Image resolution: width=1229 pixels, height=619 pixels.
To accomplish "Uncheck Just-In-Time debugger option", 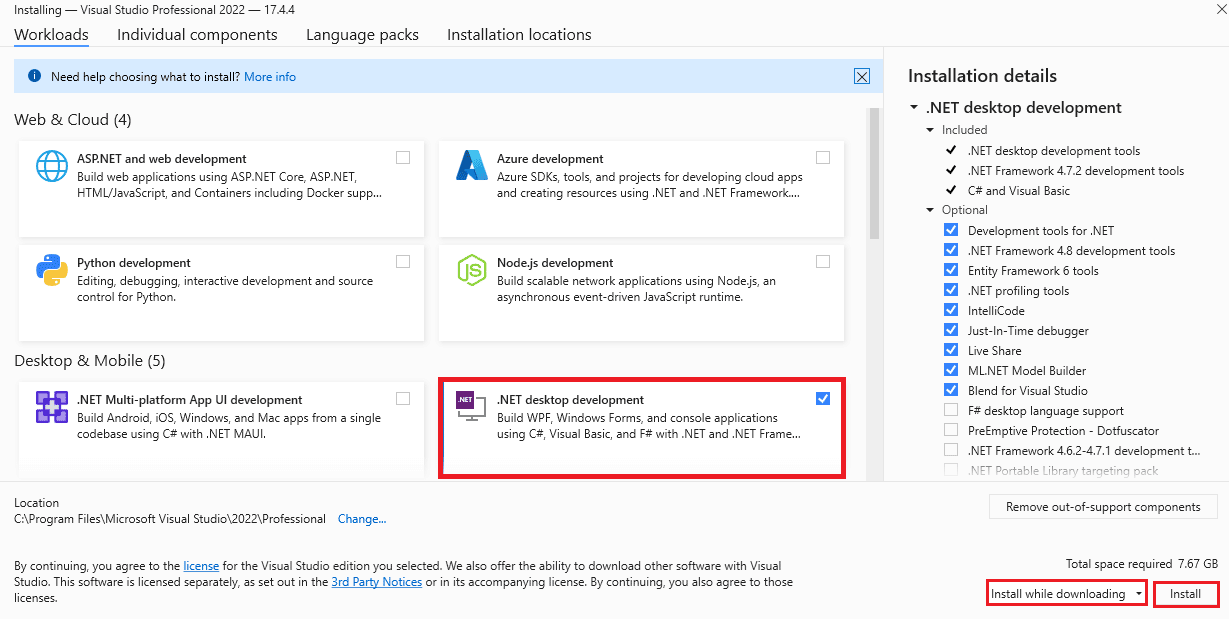I will click(951, 330).
